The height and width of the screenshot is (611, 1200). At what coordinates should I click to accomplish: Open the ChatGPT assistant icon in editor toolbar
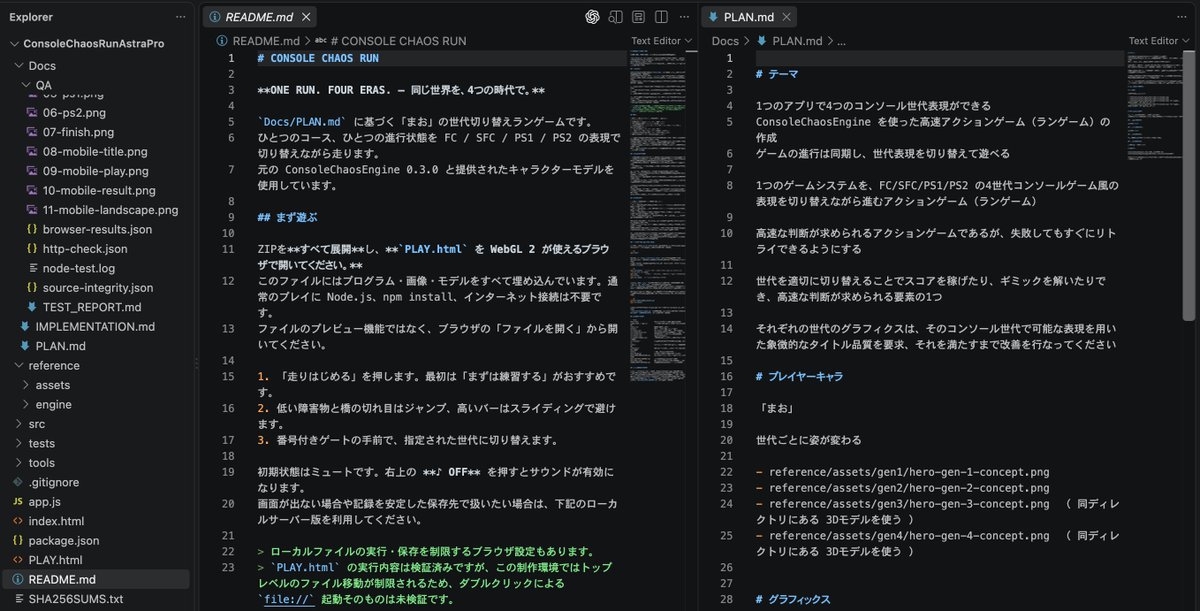tap(593, 17)
